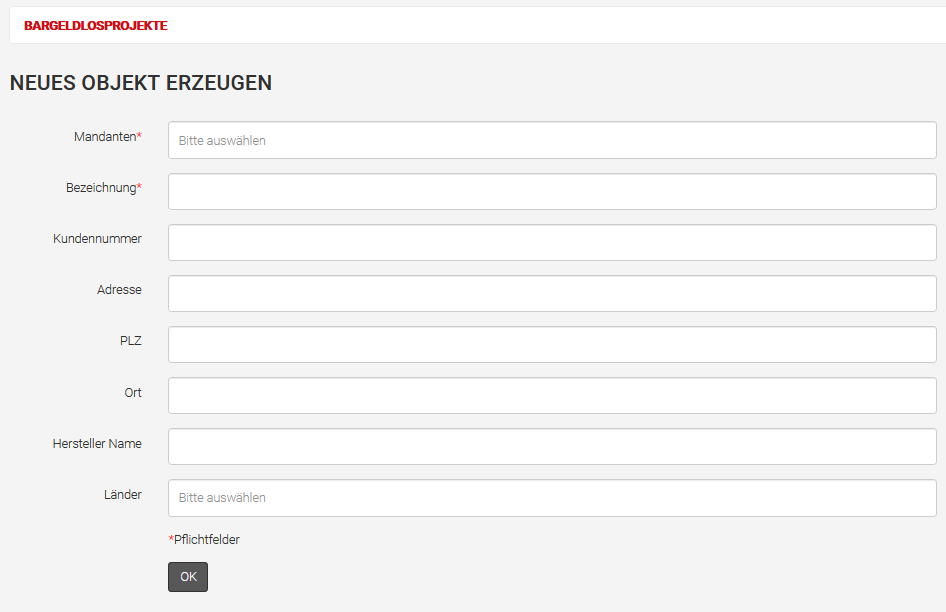Select the Kundennummer label text
946x612 pixels.
[x=97, y=239]
